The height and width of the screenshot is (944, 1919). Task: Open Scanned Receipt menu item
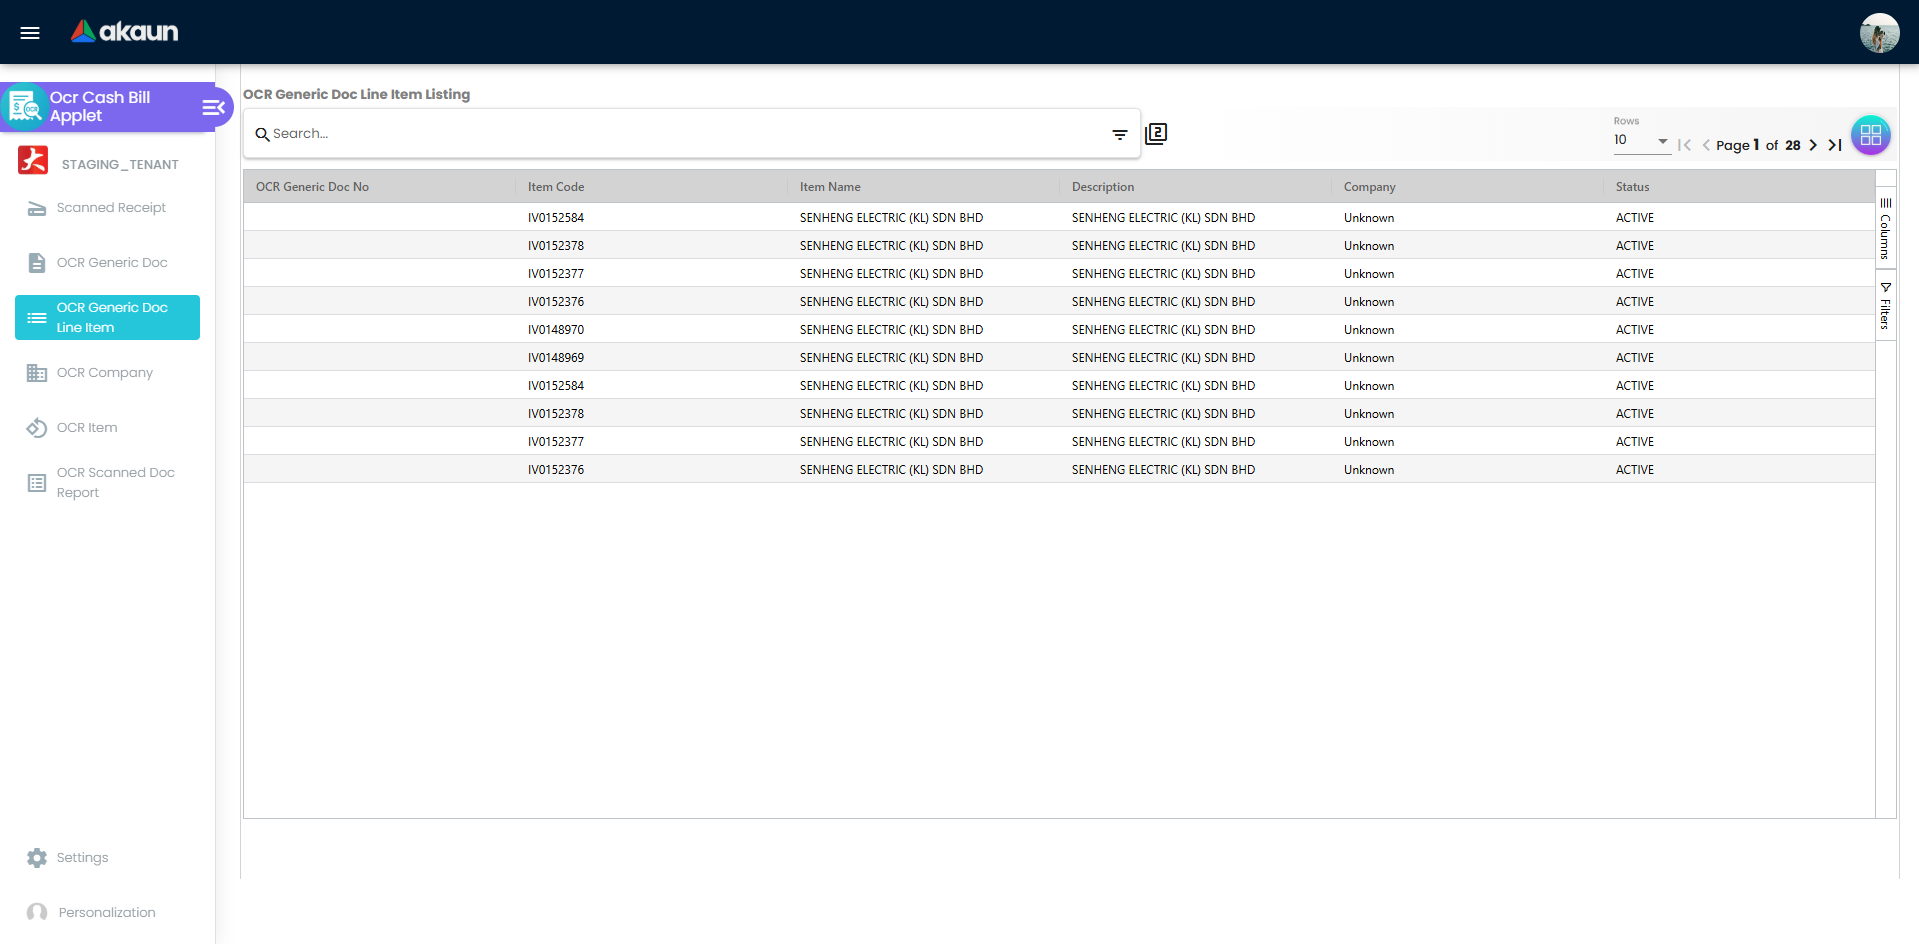(x=107, y=208)
